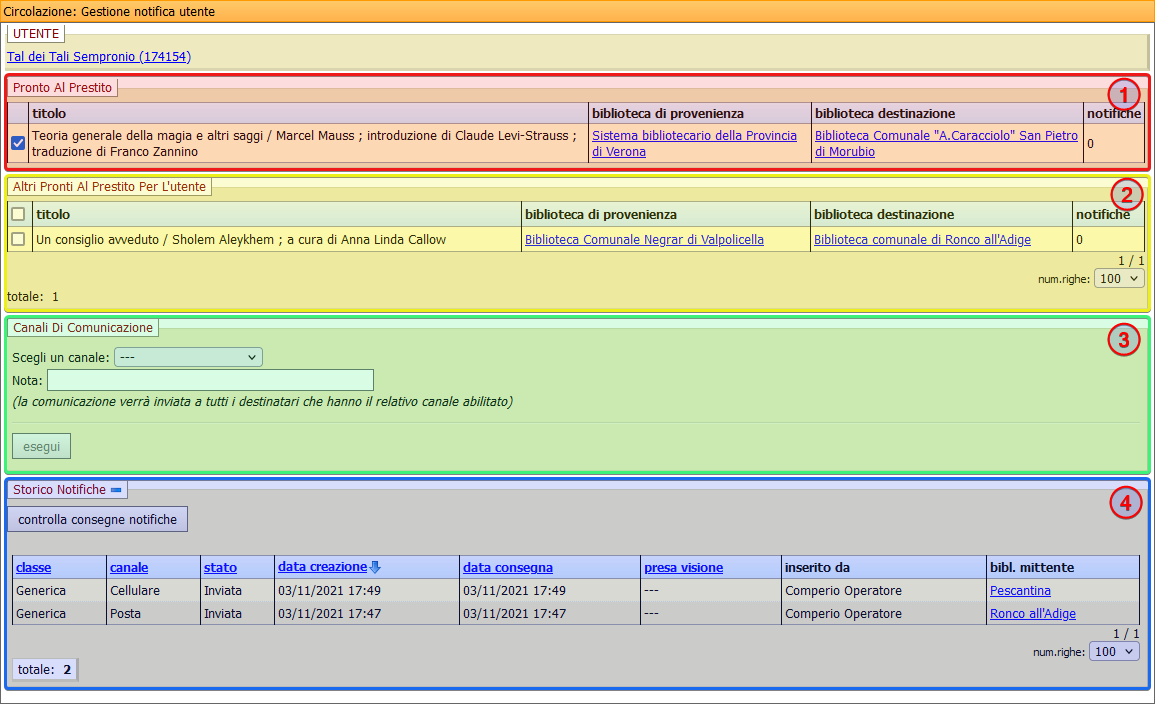The image size is (1155, 704).
Task: Click the red circled number 1 marker
Action: [1125, 95]
